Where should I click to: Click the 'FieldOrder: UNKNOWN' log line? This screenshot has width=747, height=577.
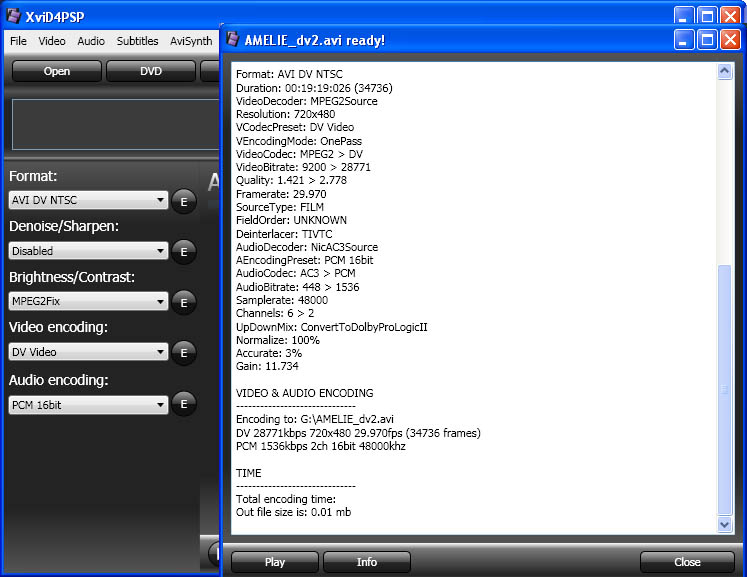tap(291, 220)
